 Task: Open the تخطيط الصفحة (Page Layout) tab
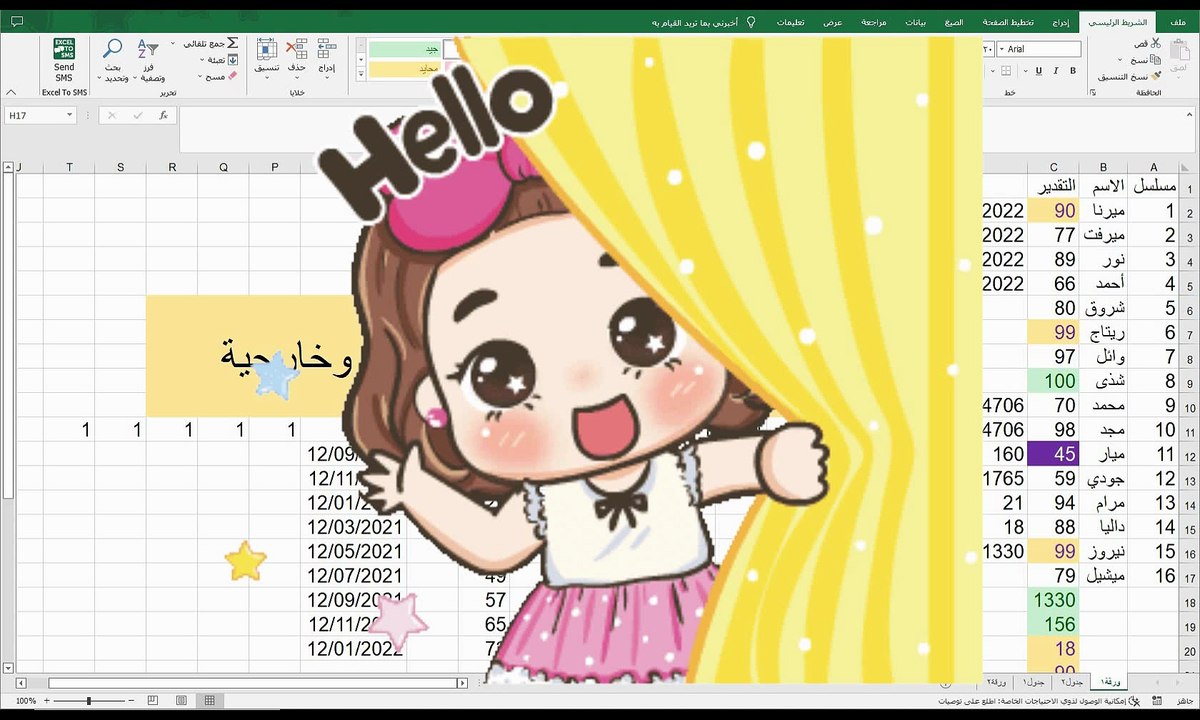[x=1010, y=21]
